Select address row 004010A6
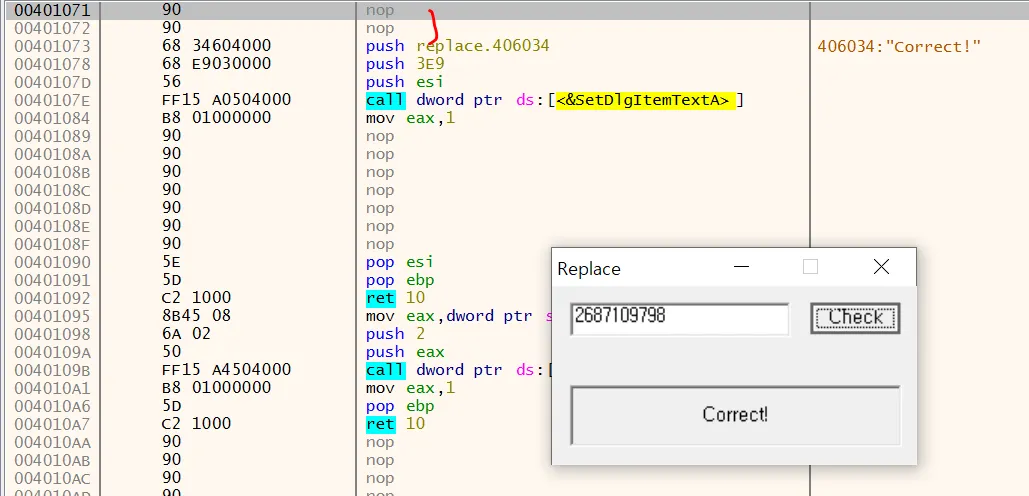 [x=52, y=405]
